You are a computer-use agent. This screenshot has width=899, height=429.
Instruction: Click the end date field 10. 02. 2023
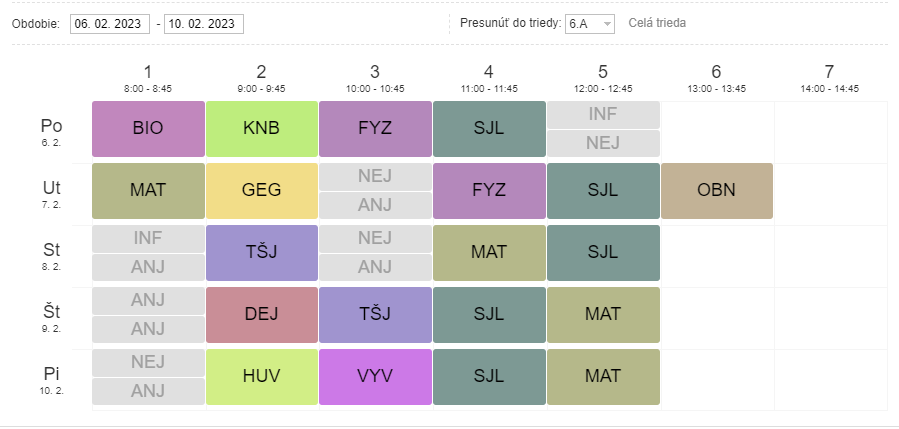click(x=204, y=24)
